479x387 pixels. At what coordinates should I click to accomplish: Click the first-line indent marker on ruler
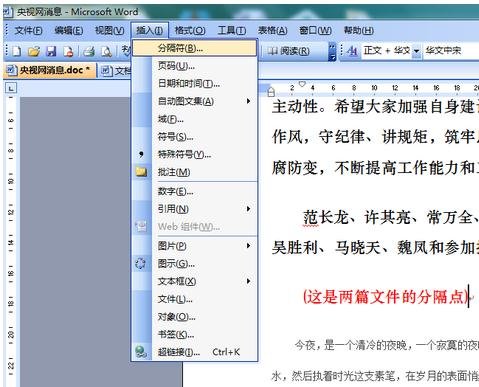pos(302,84)
